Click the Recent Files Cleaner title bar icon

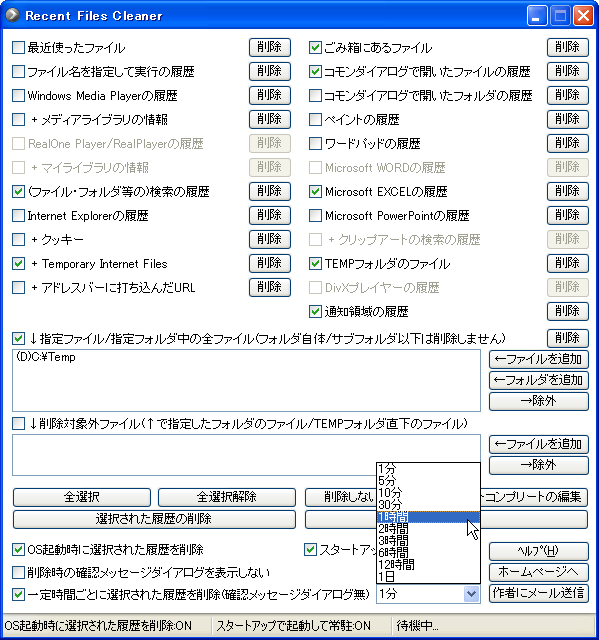[13, 15]
